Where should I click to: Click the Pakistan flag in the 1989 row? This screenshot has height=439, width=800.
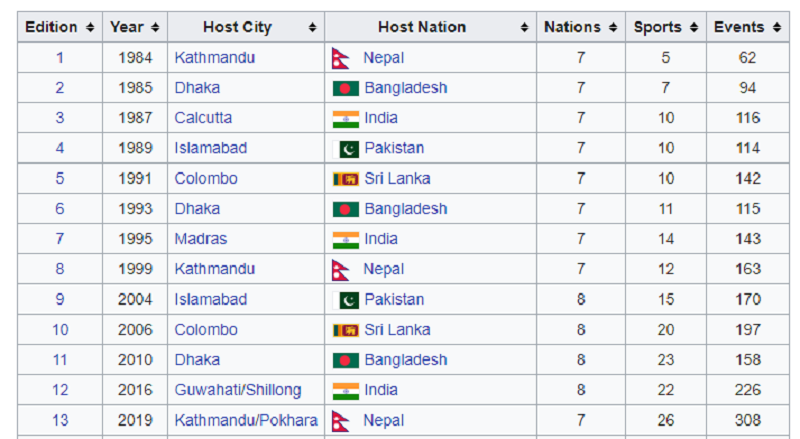click(x=345, y=148)
